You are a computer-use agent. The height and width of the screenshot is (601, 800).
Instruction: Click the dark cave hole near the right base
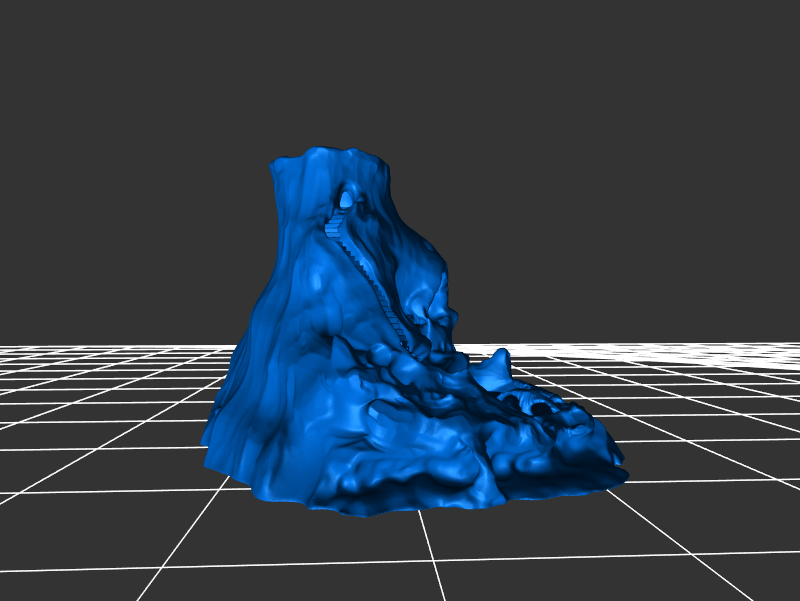[x=540, y=408]
